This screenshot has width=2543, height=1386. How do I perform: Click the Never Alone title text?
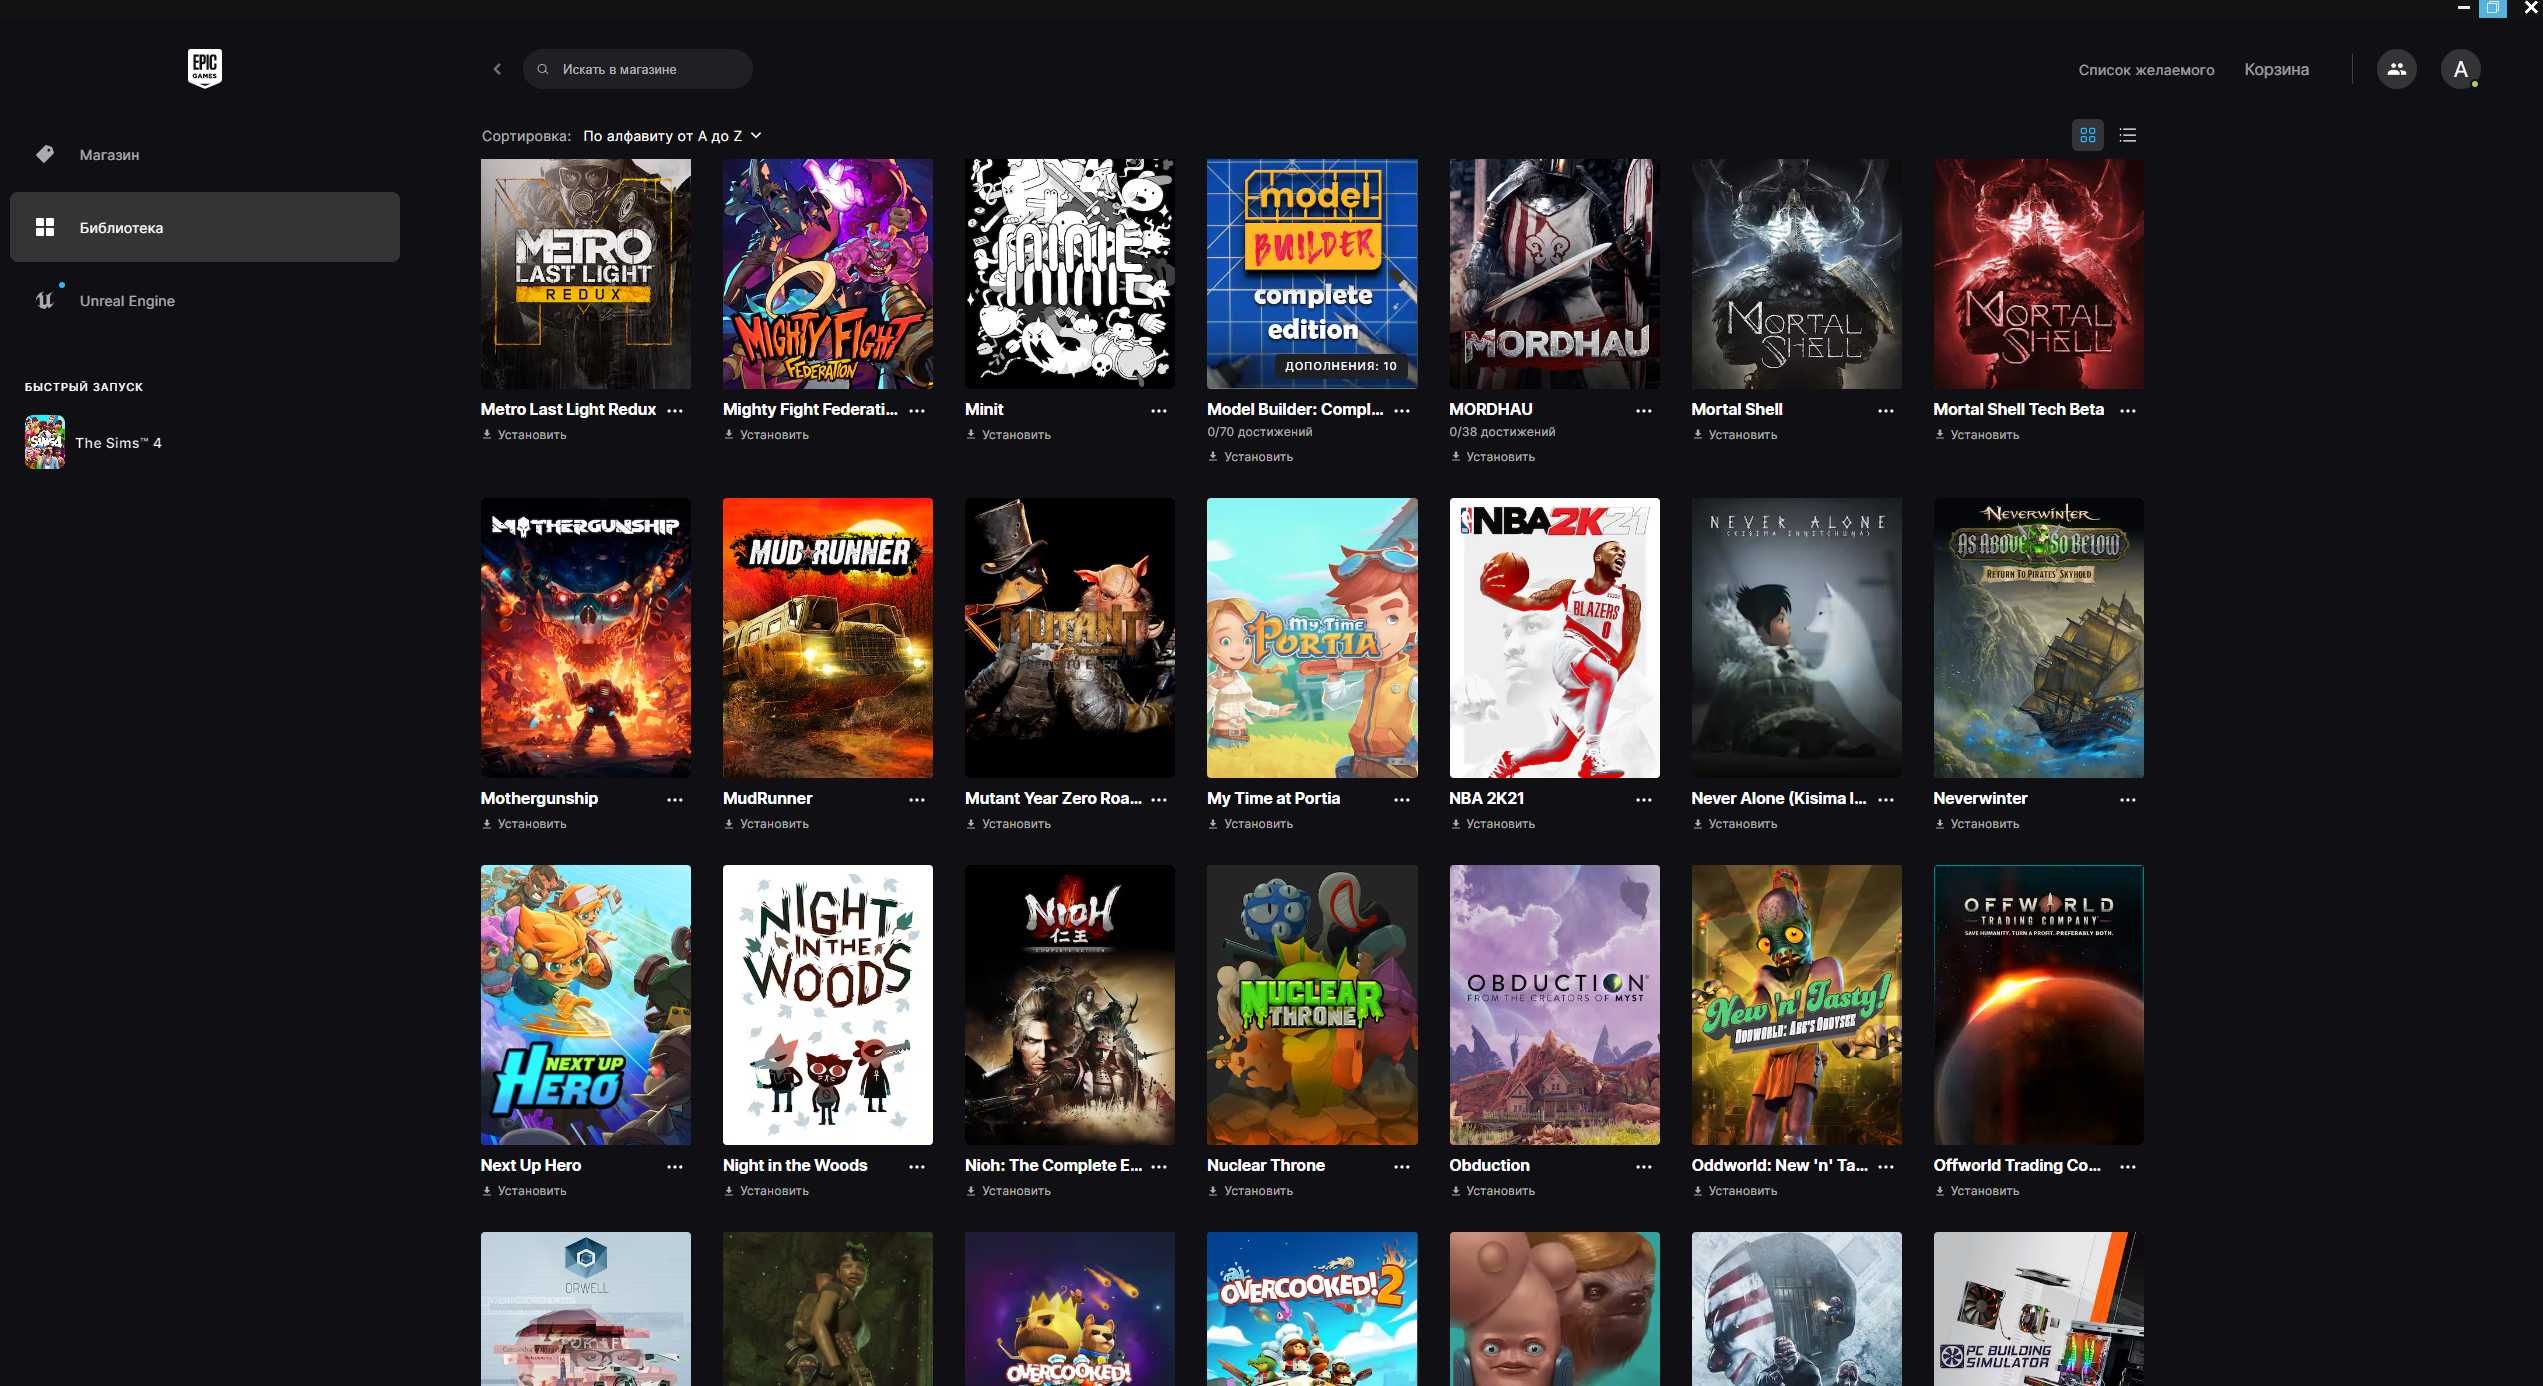1778,798
